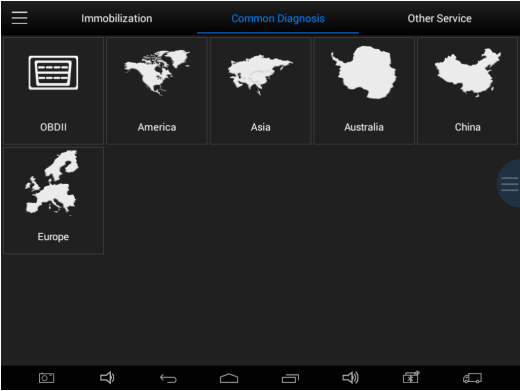Tap the screenshot camera icon
Viewport: 520px width, 391px height.
coord(46,378)
